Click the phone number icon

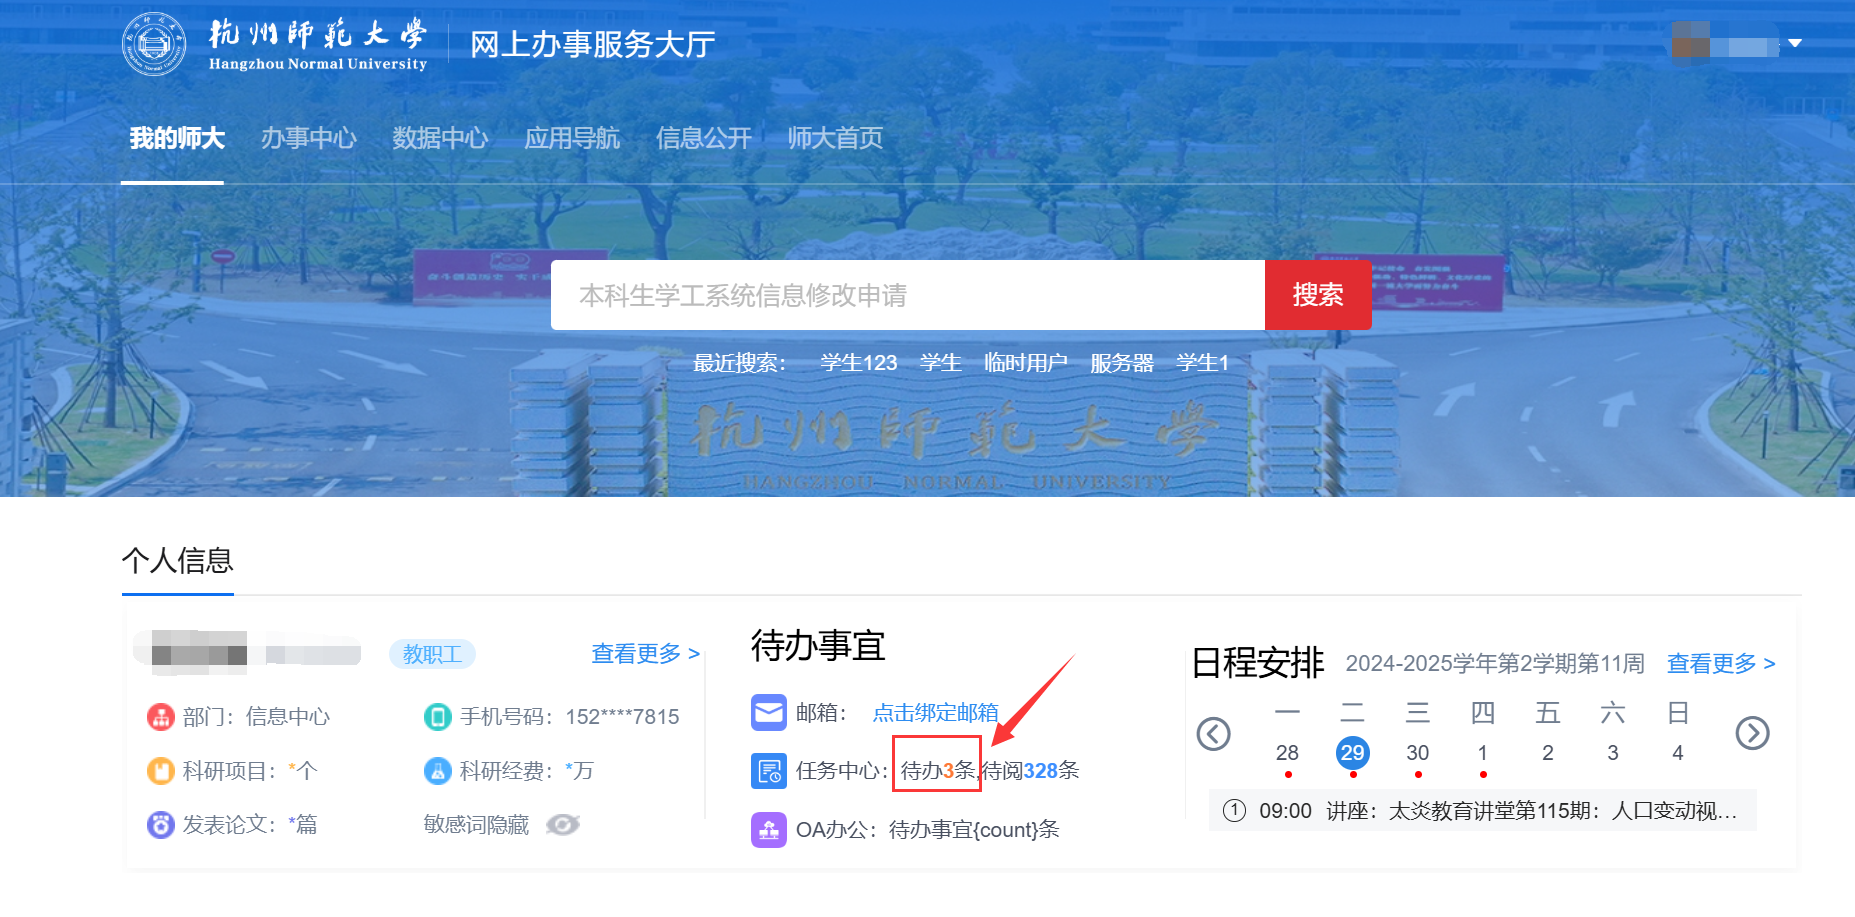[x=438, y=717]
